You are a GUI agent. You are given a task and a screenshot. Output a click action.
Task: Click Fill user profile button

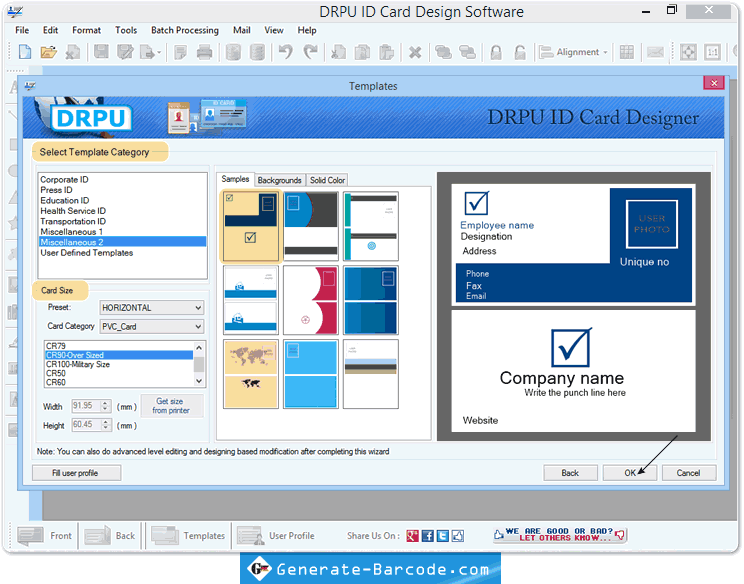(76, 473)
